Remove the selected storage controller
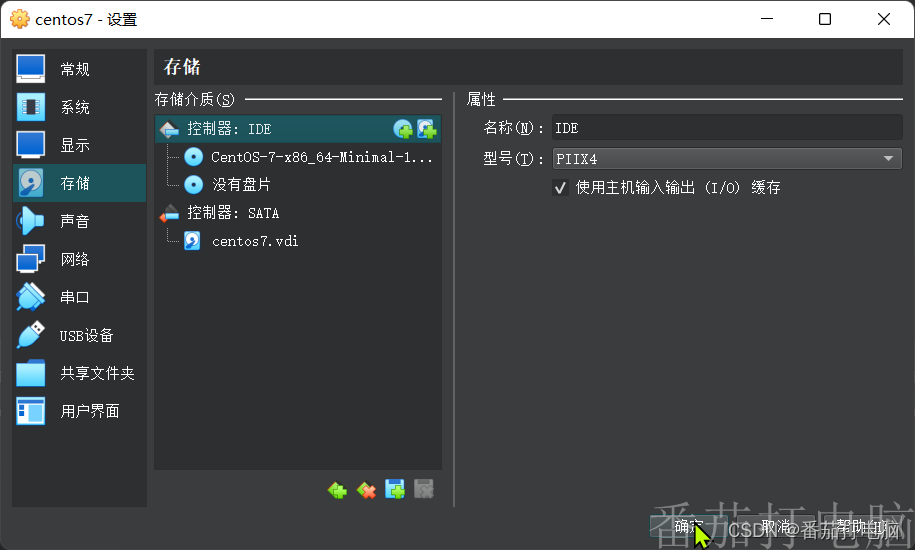This screenshot has width=915, height=550. [366, 490]
